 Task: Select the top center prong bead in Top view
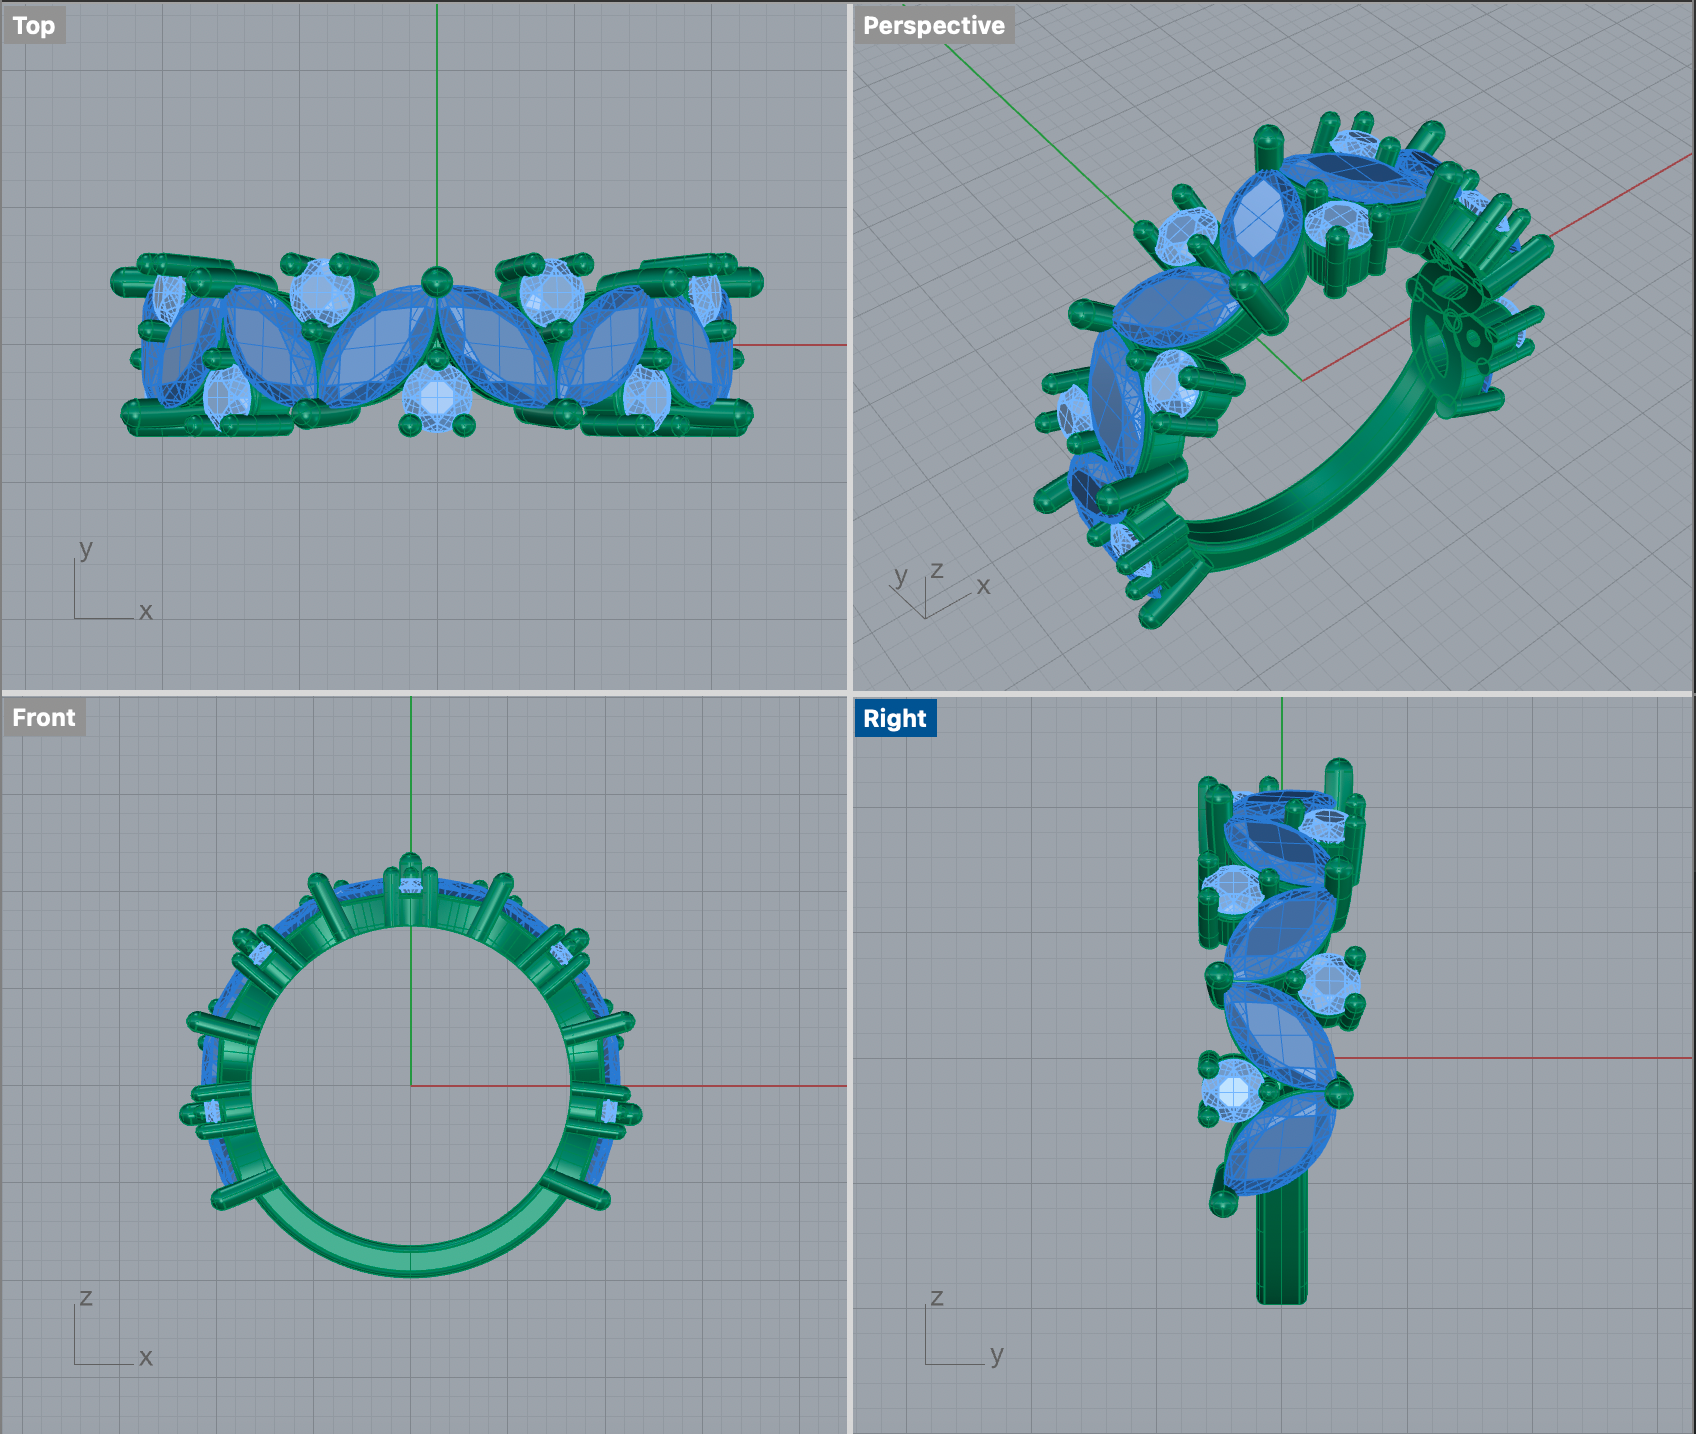click(x=437, y=281)
